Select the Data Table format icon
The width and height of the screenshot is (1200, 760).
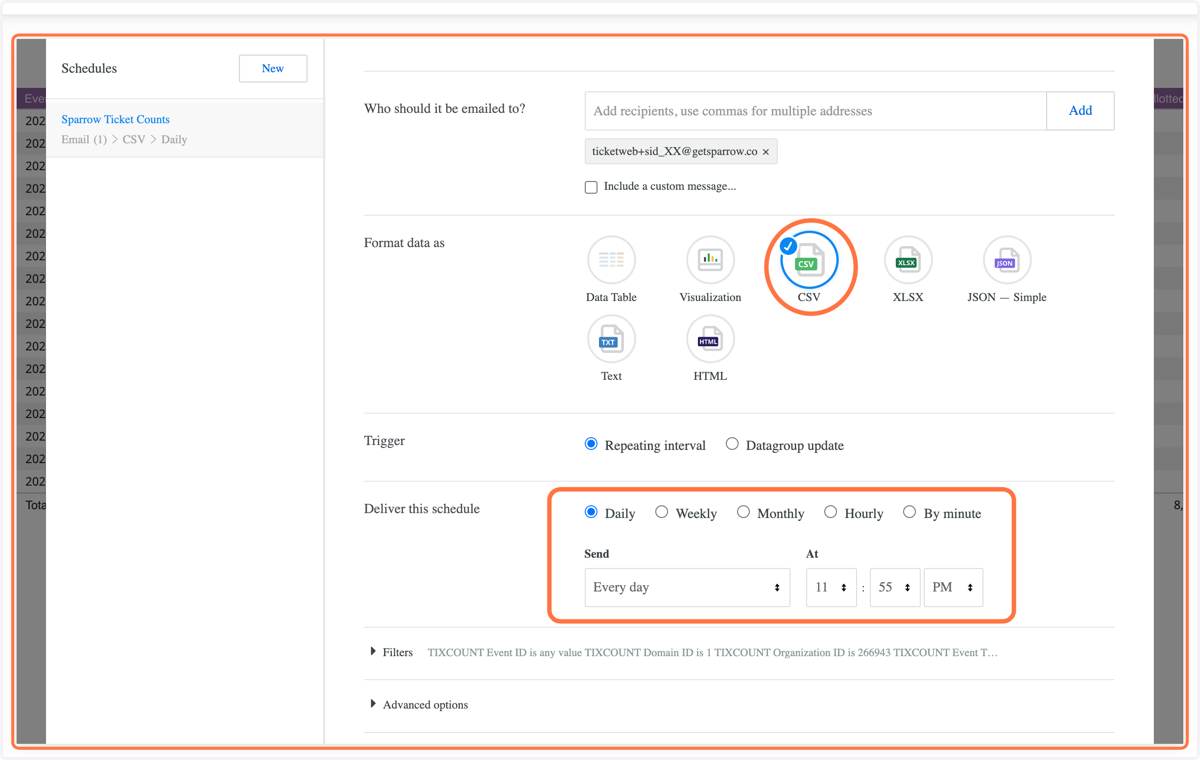pos(611,260)
